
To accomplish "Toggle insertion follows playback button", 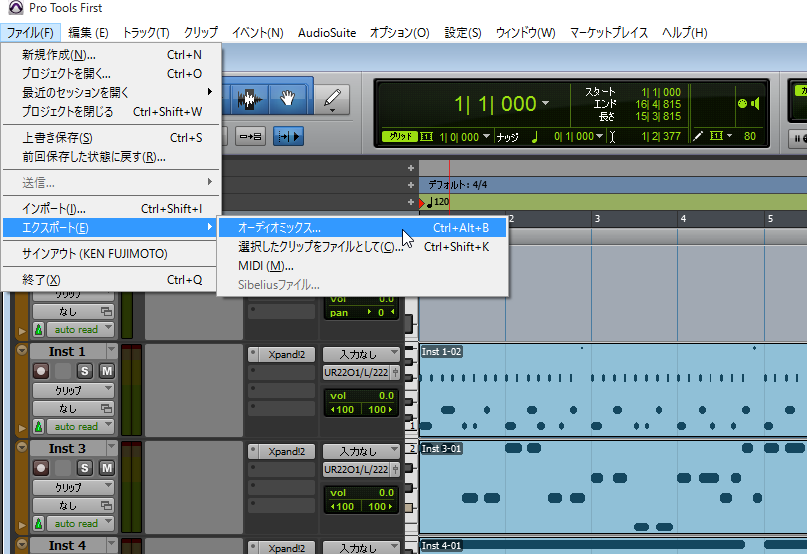I will point(288,136).
